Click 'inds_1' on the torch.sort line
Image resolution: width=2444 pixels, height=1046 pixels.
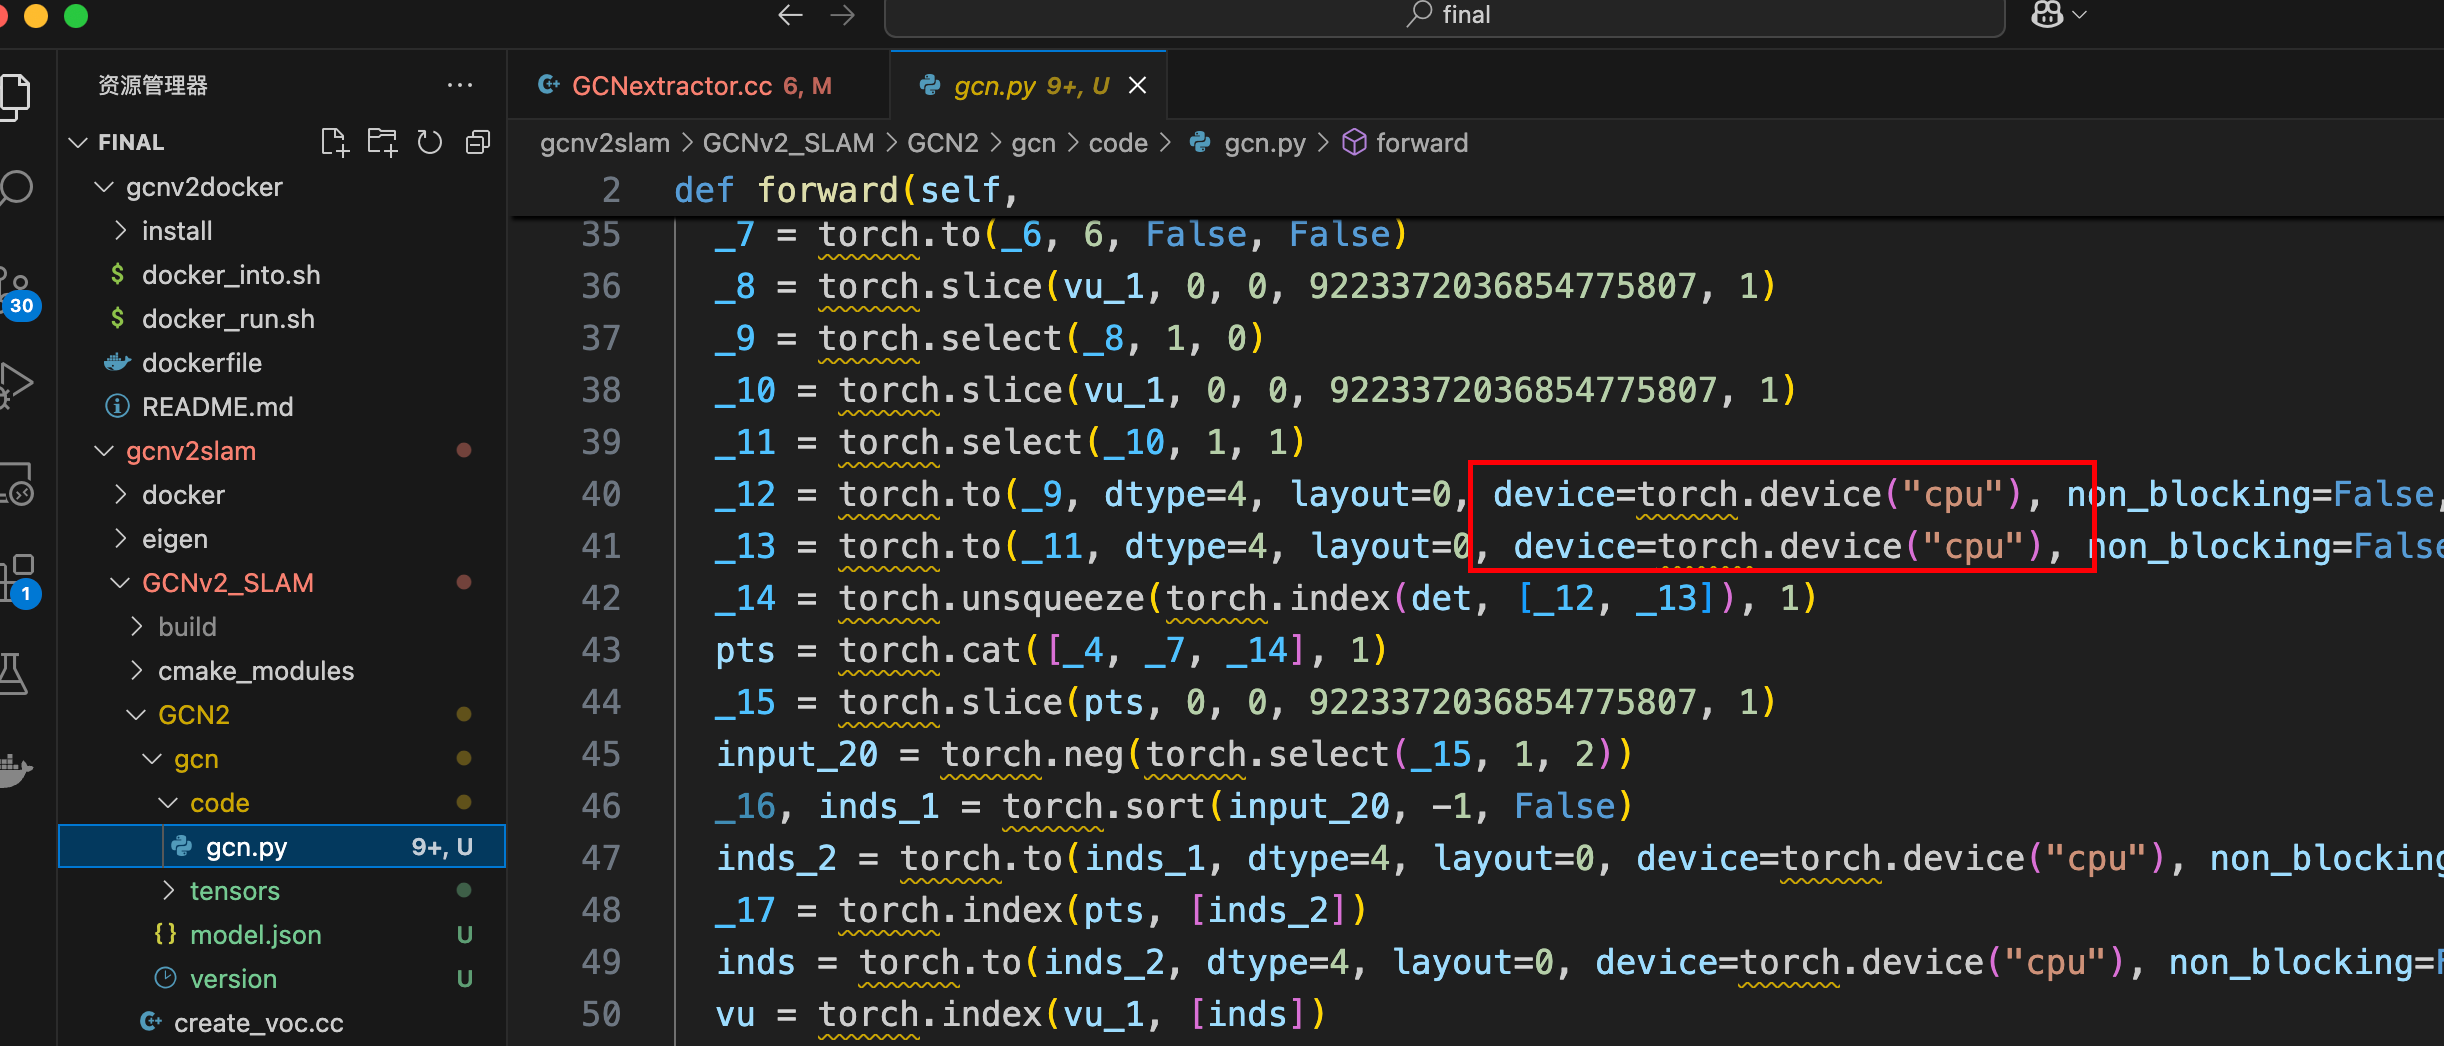[x=879, y=806]
